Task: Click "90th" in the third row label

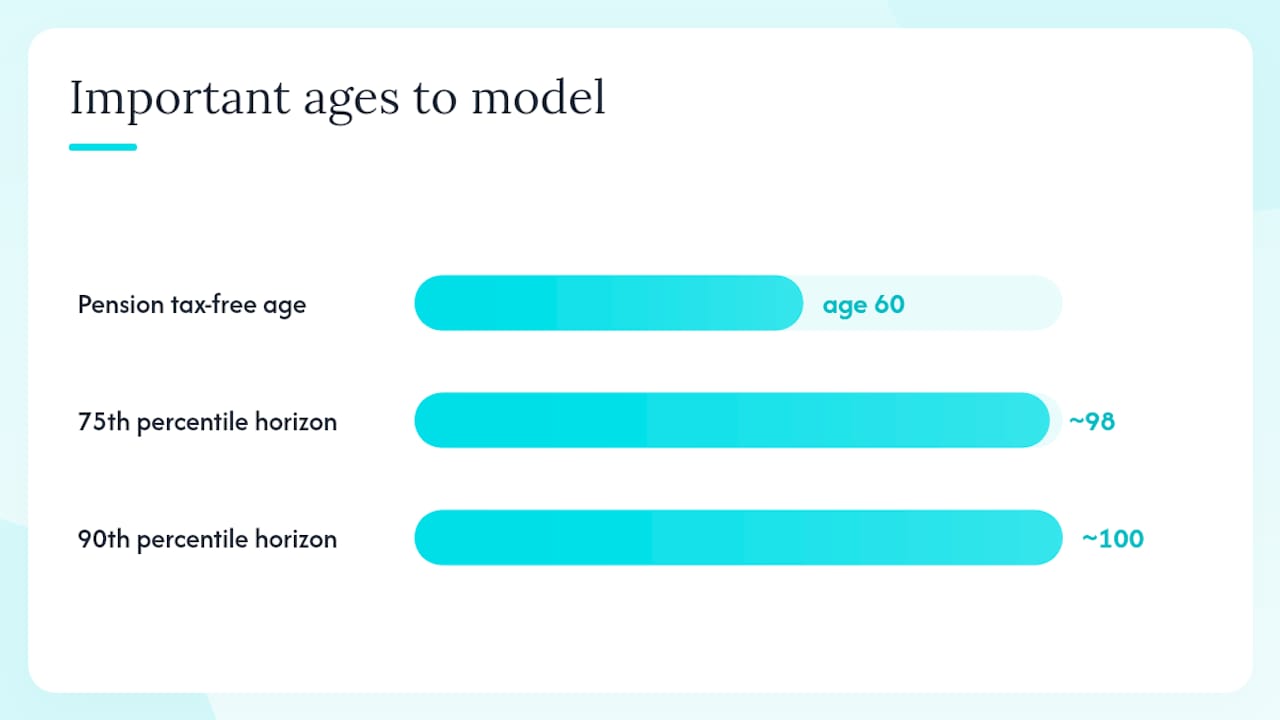Action: 104,539
